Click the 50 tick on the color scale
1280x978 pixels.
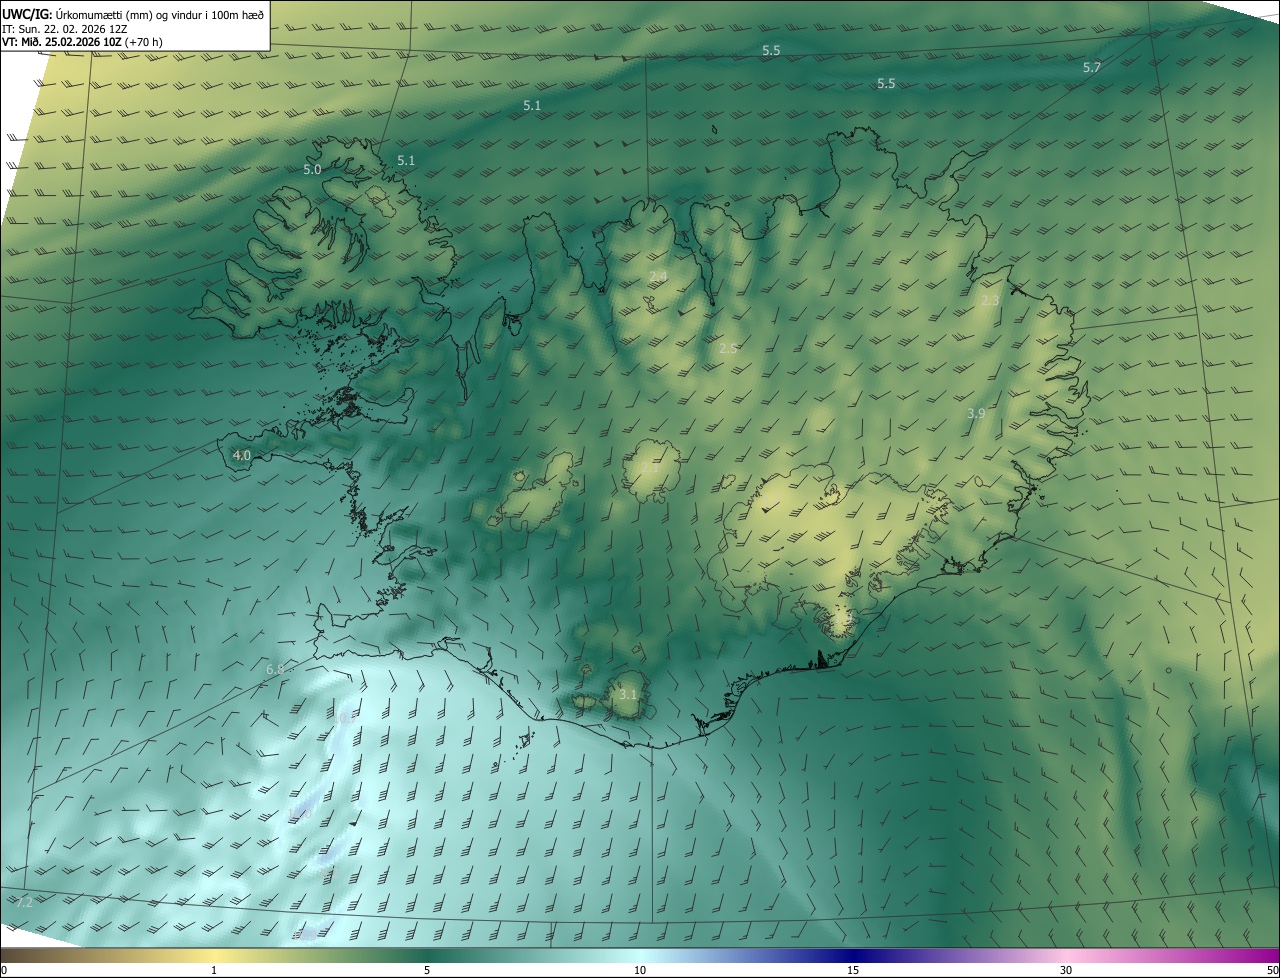(x=1272, y=971)
